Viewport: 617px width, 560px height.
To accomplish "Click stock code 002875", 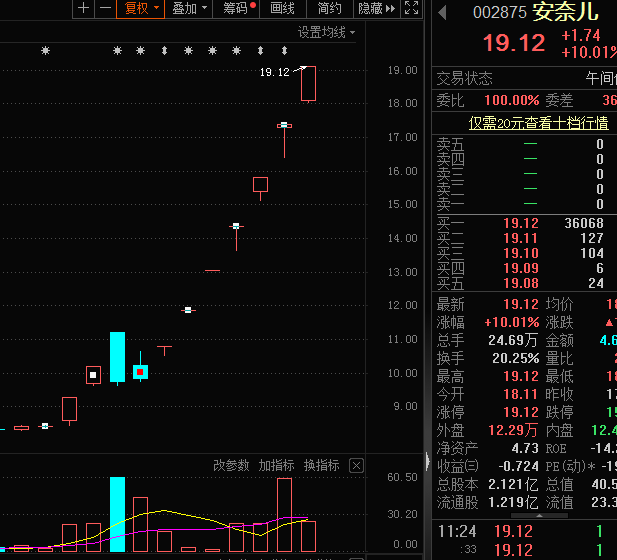I will pyautogui.click(x=499, y=13).
